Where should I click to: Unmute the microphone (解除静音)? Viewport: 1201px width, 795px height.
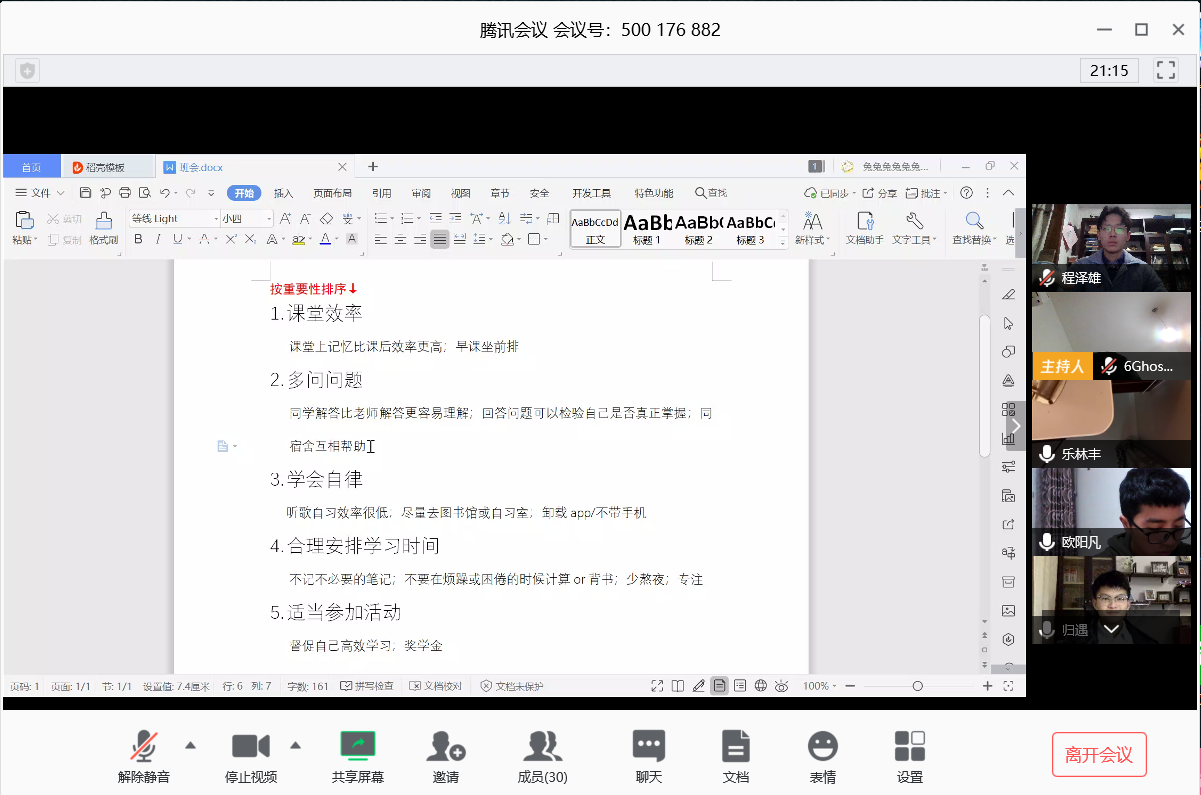point(144,746)
